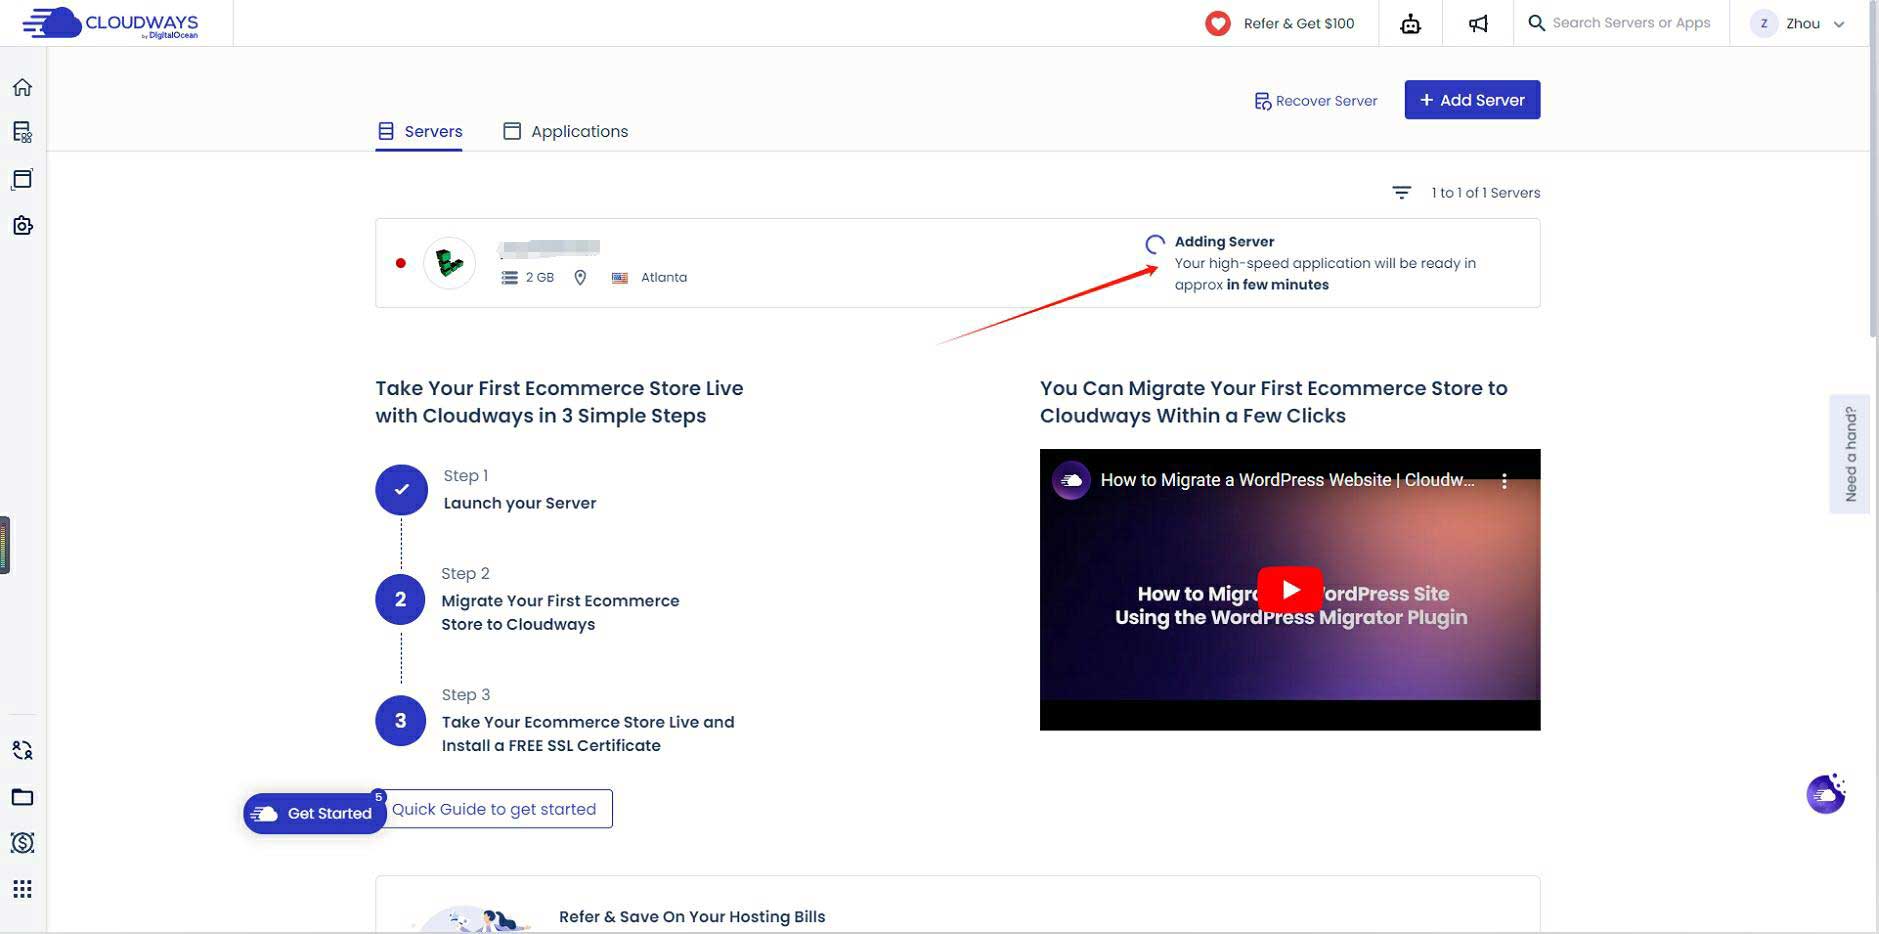
Task: Click the video title text link
Action: click(x=1287, y=480)
